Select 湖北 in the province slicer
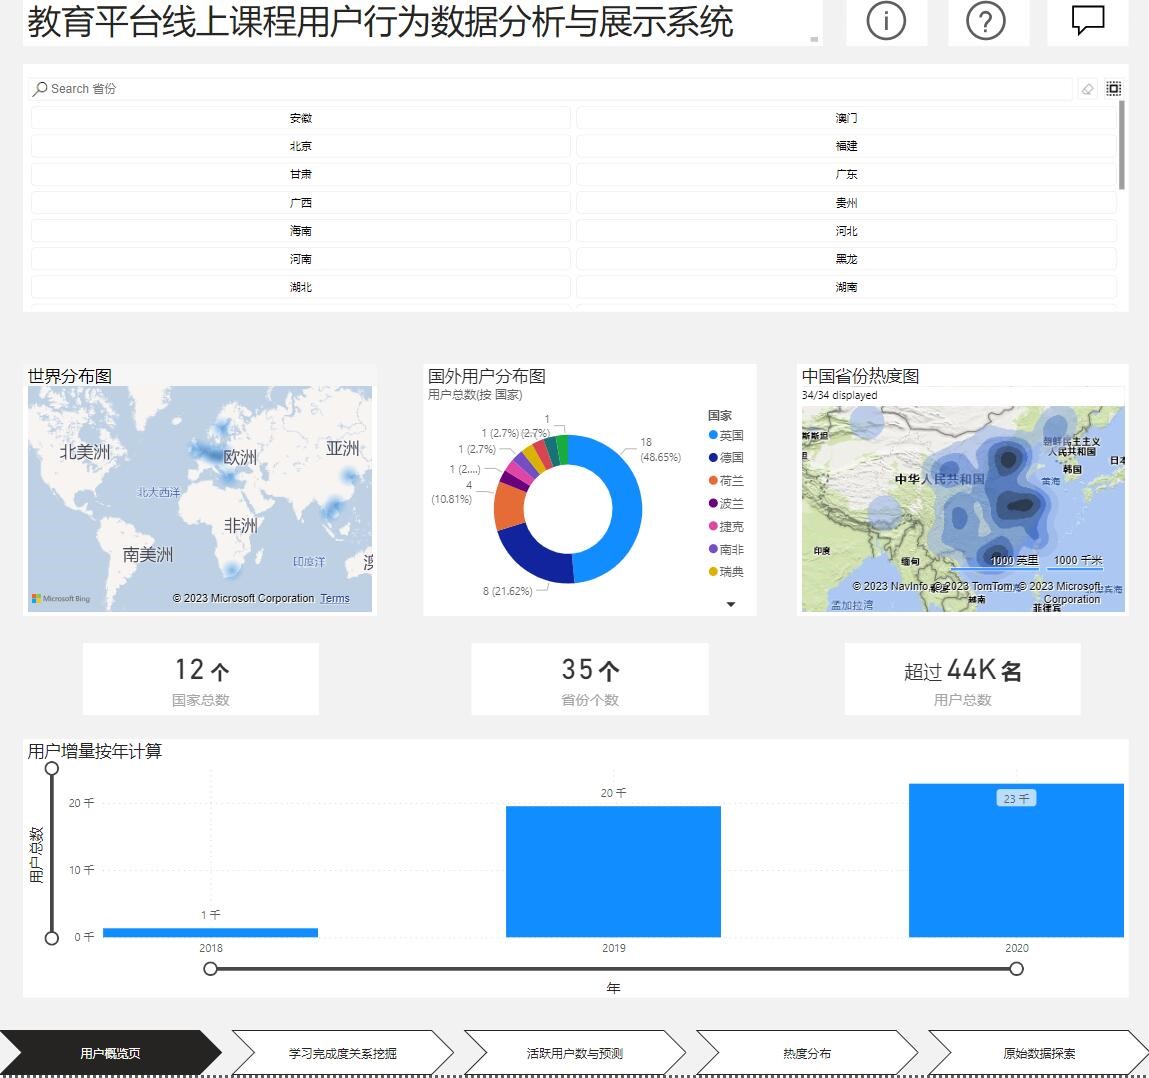1149x1078 pixels. click(301, 287)
